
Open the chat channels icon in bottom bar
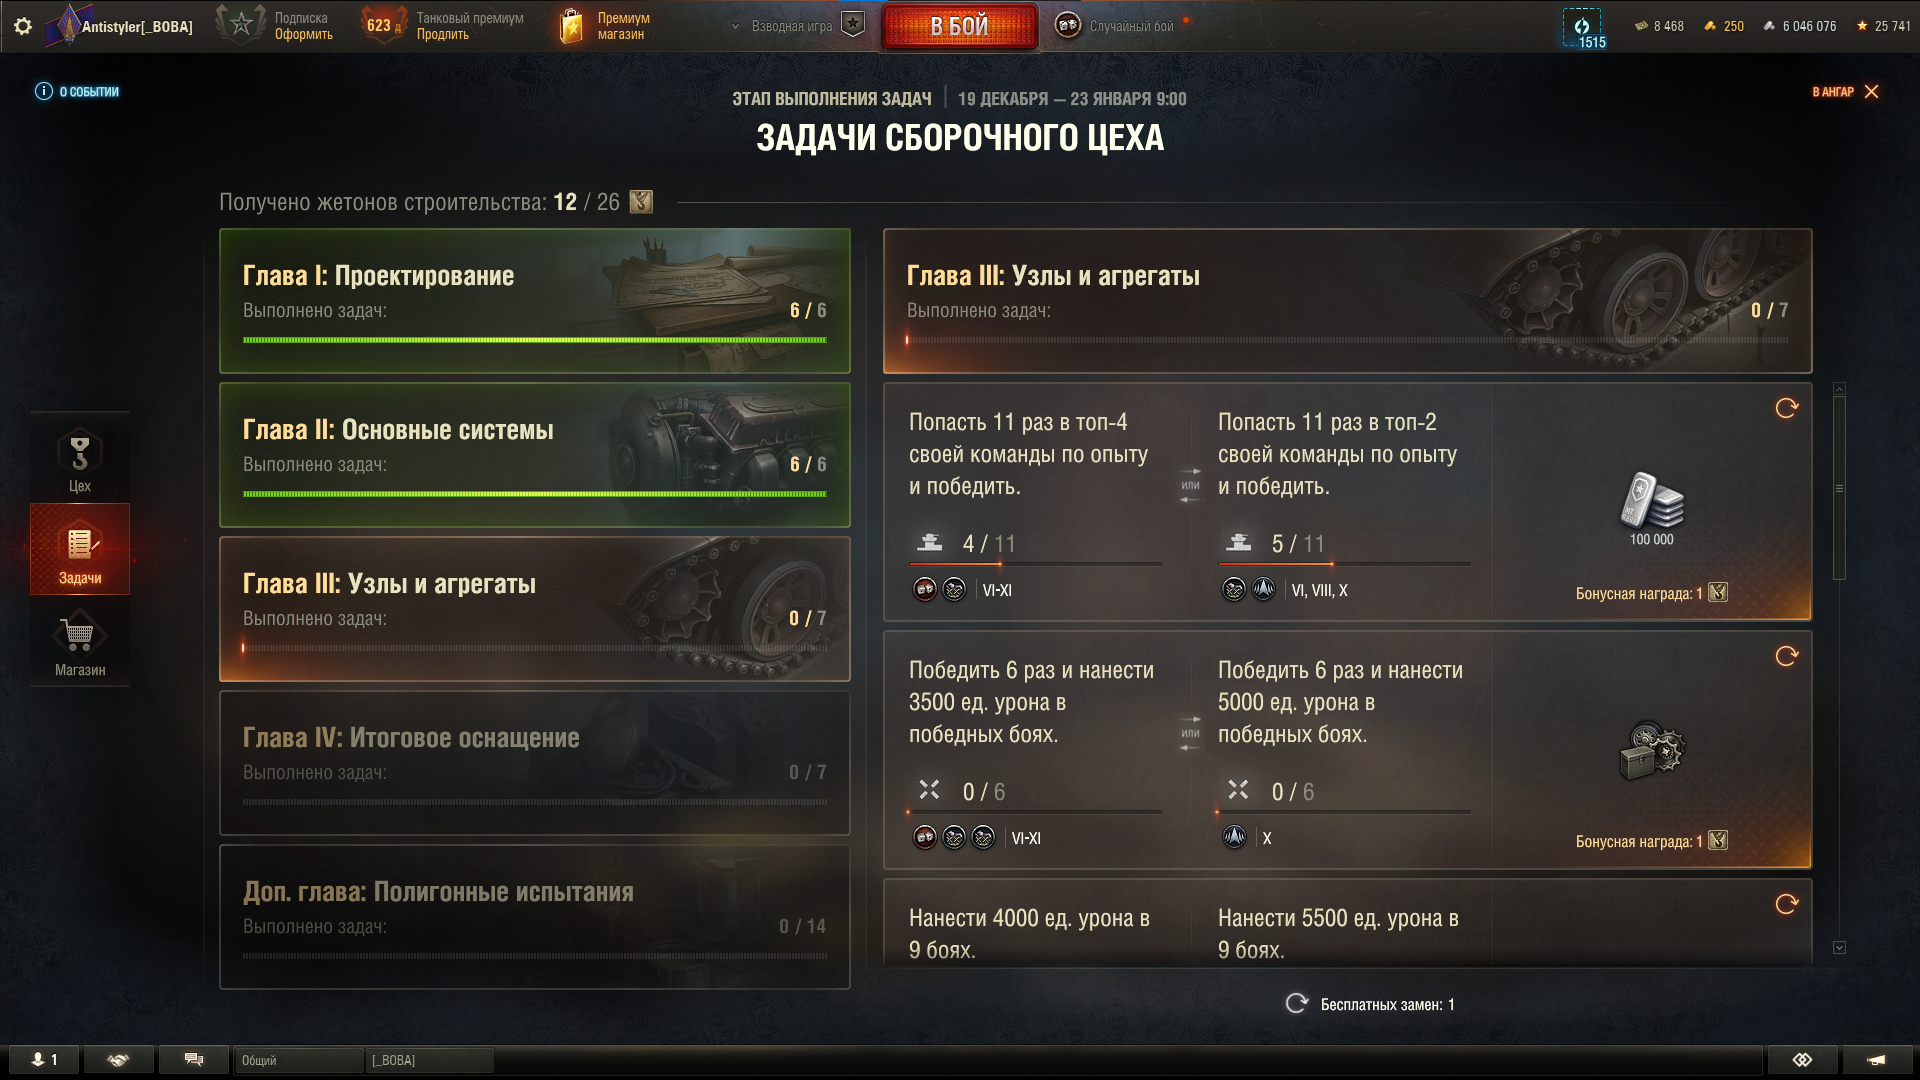(x=194, y=1060)
